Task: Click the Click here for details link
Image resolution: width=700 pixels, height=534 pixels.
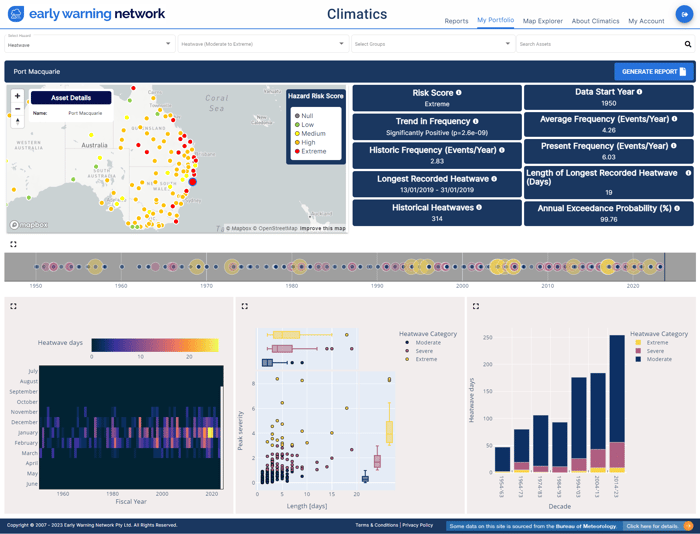Action: 652,526
